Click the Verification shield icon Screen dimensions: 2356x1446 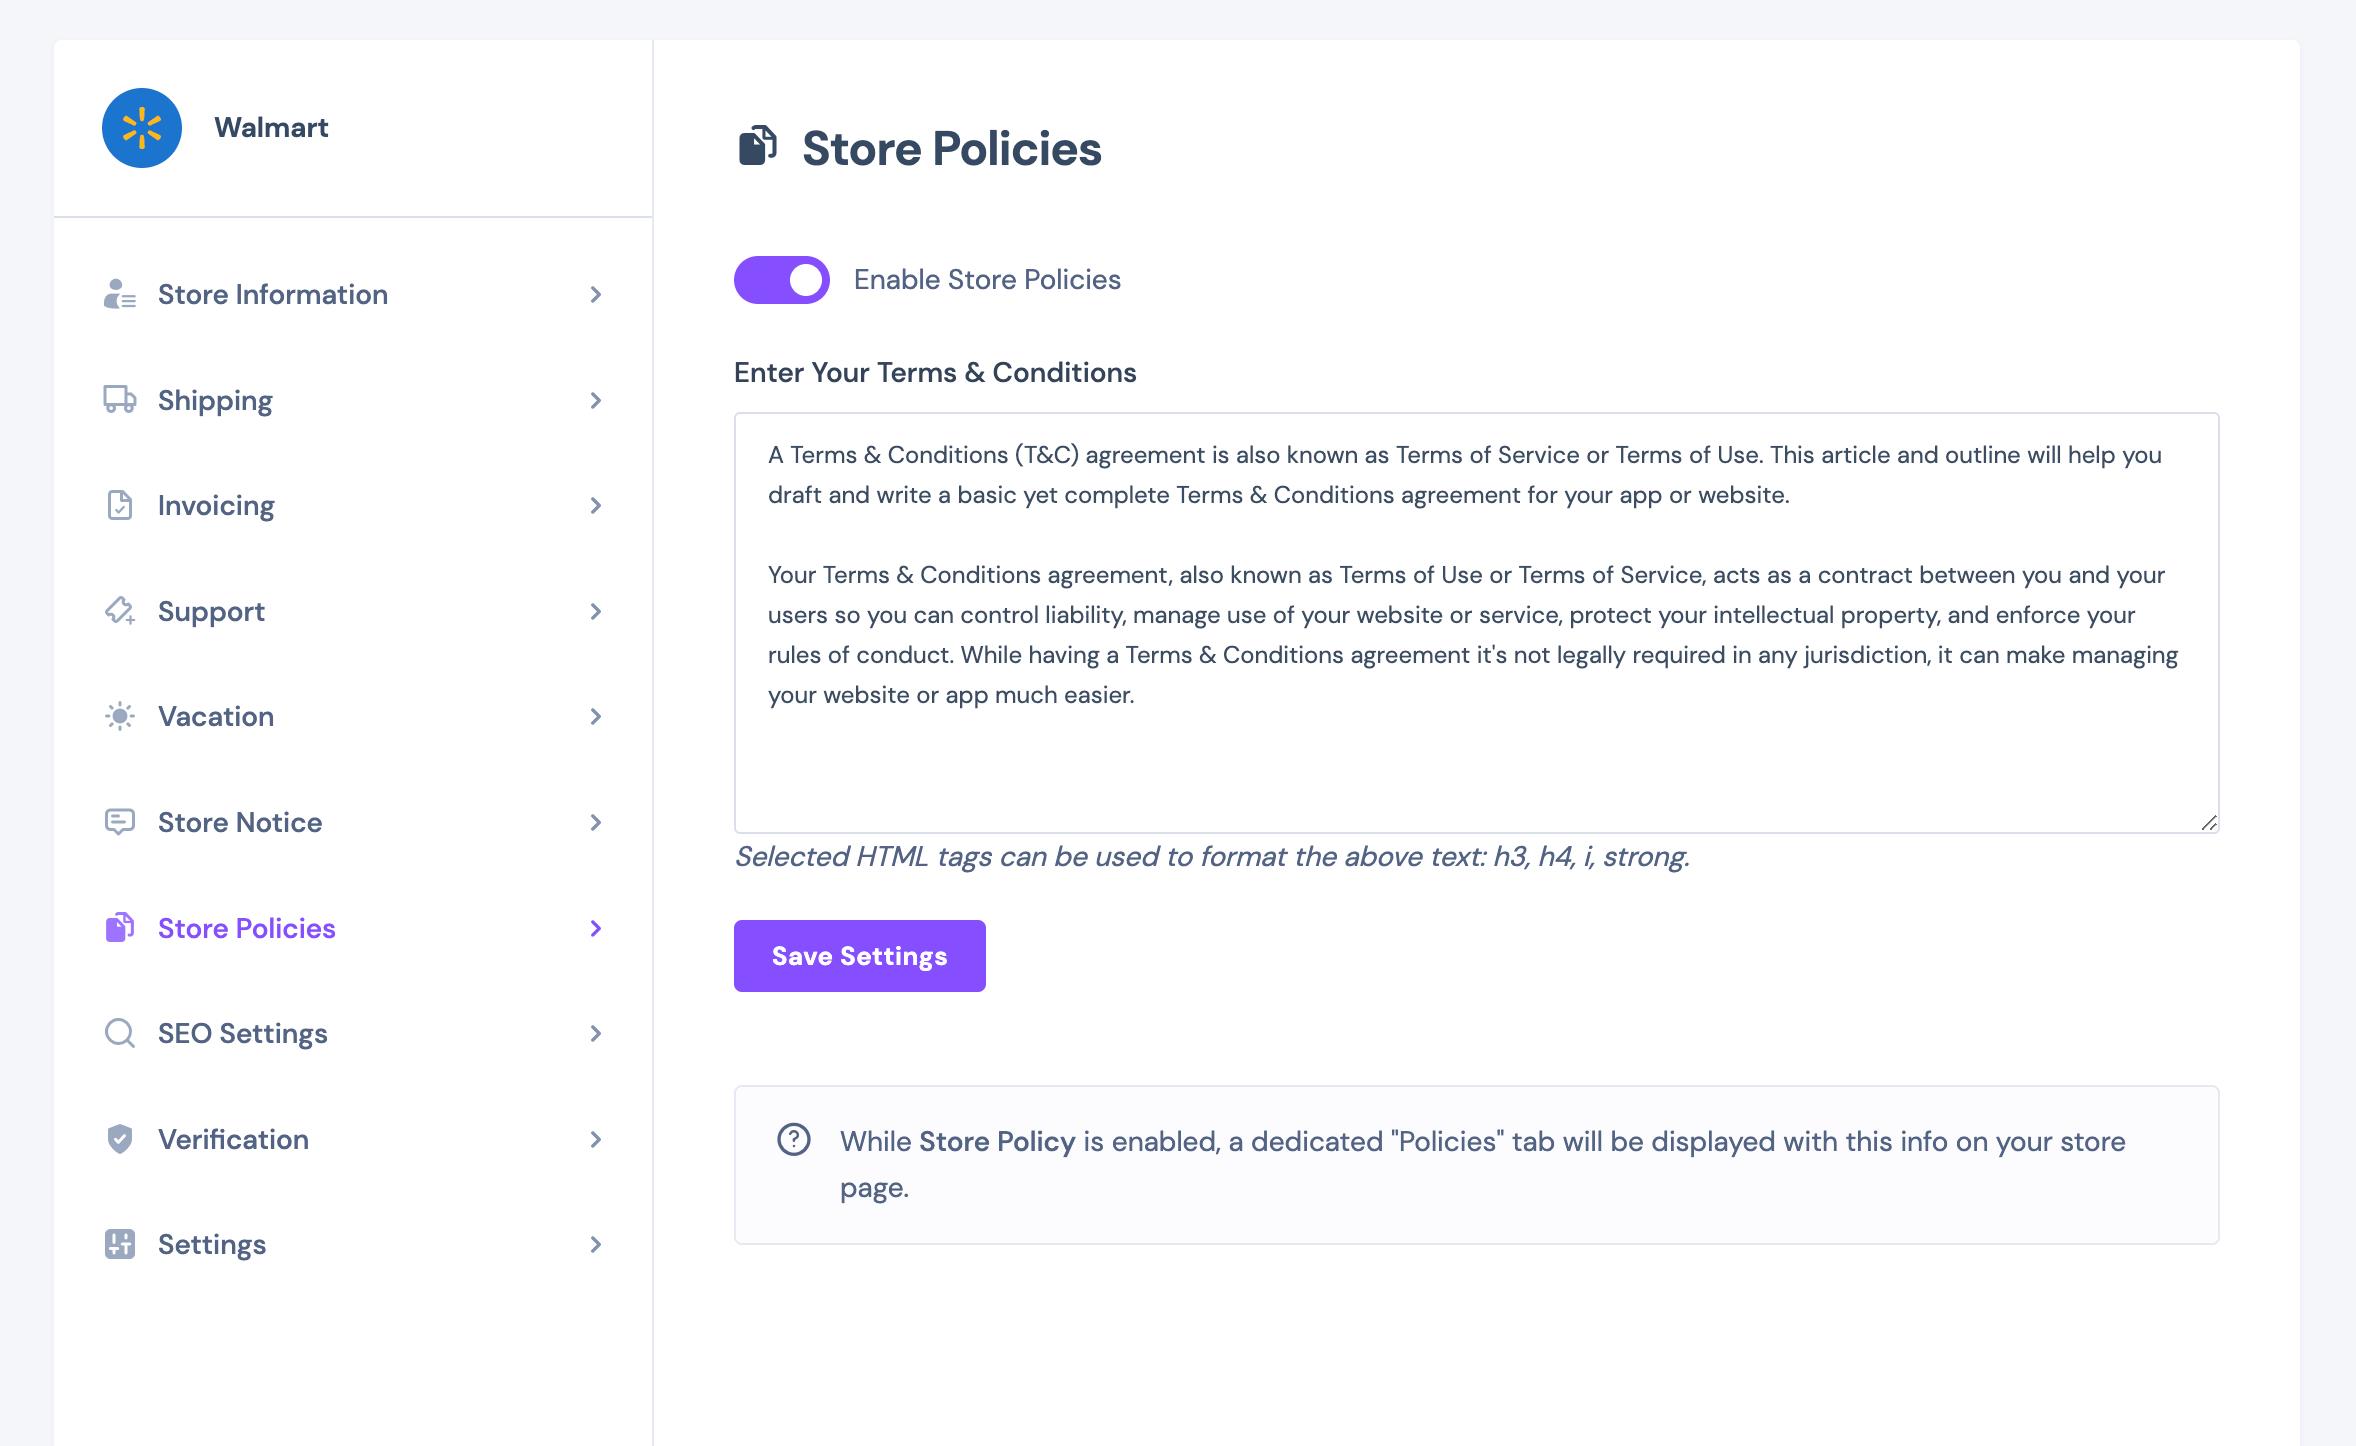(x=120, y=1139)
